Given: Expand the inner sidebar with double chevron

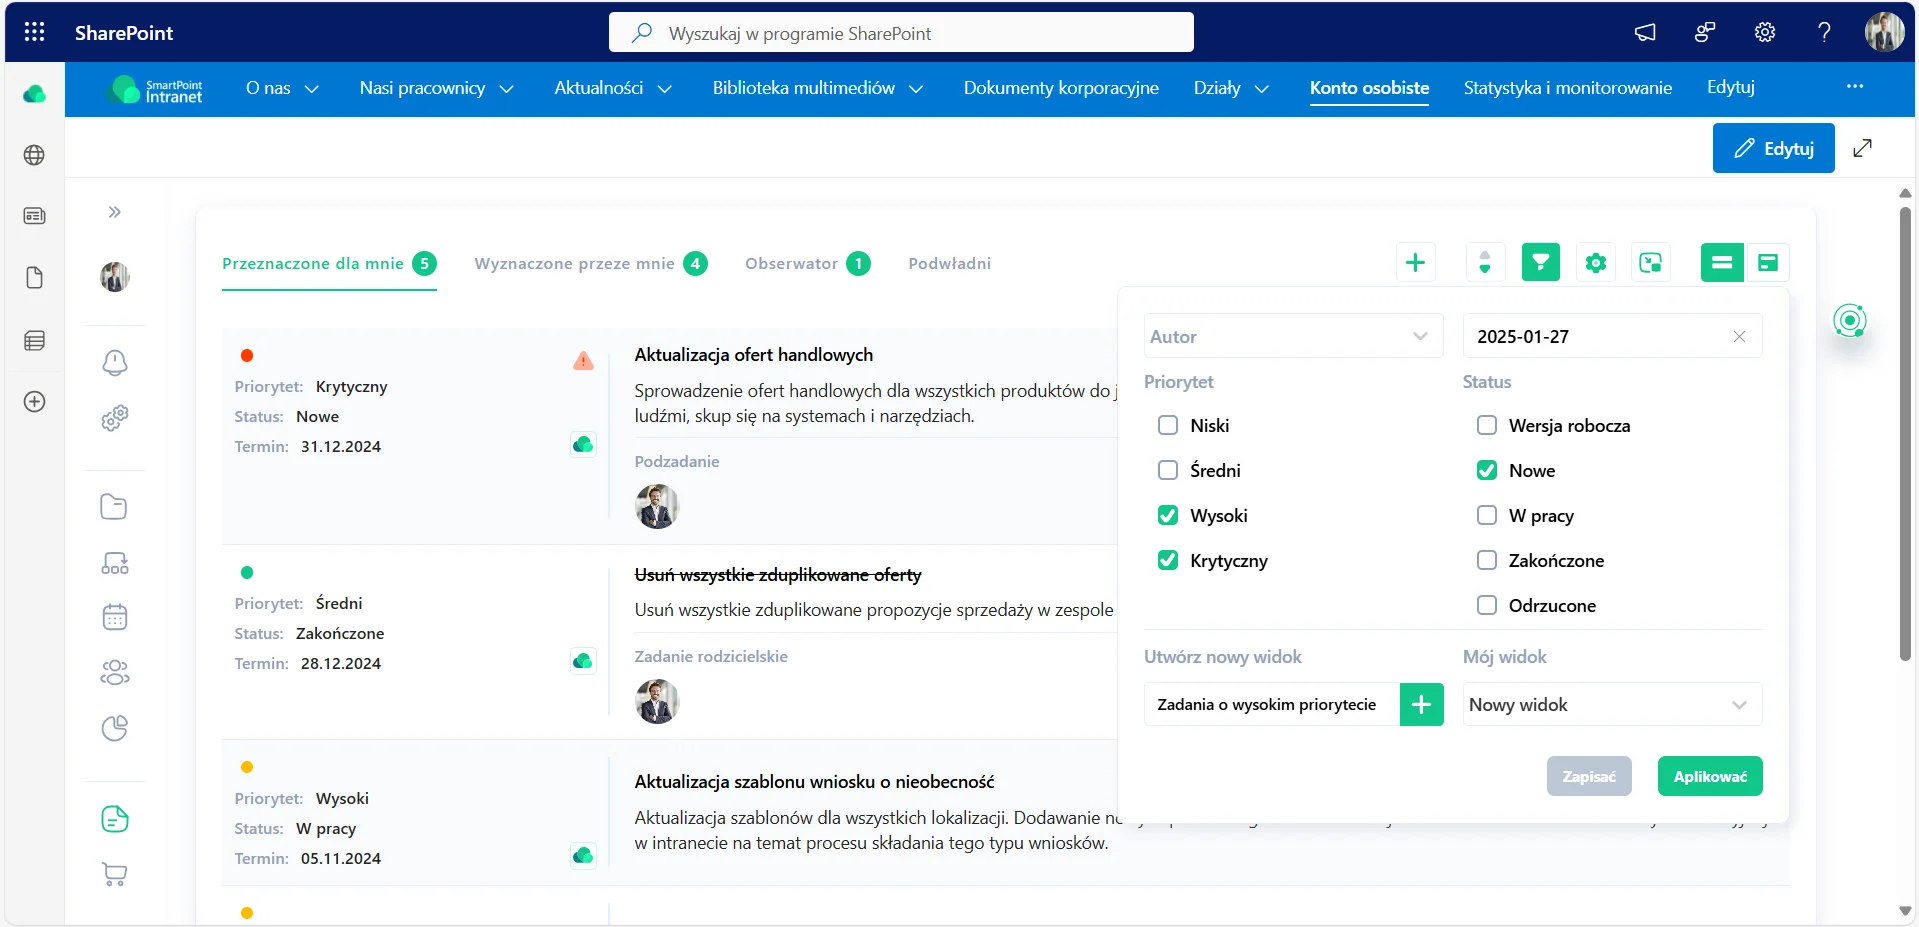Looking at the screenshot, I should click(x=115, y=212).
